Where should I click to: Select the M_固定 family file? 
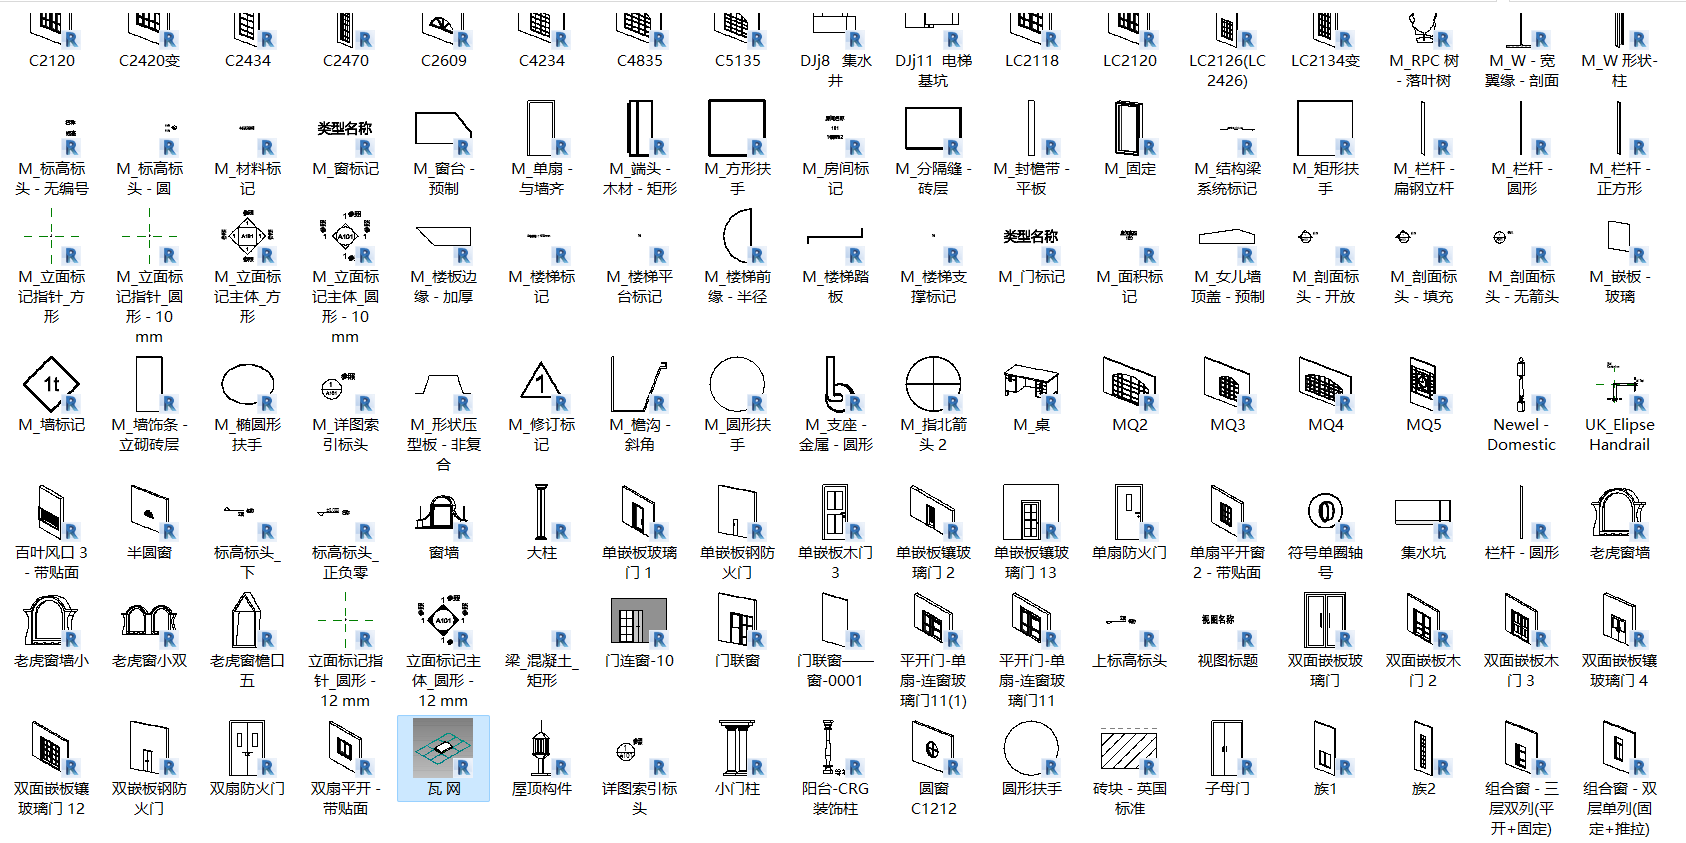[1129, 139]
